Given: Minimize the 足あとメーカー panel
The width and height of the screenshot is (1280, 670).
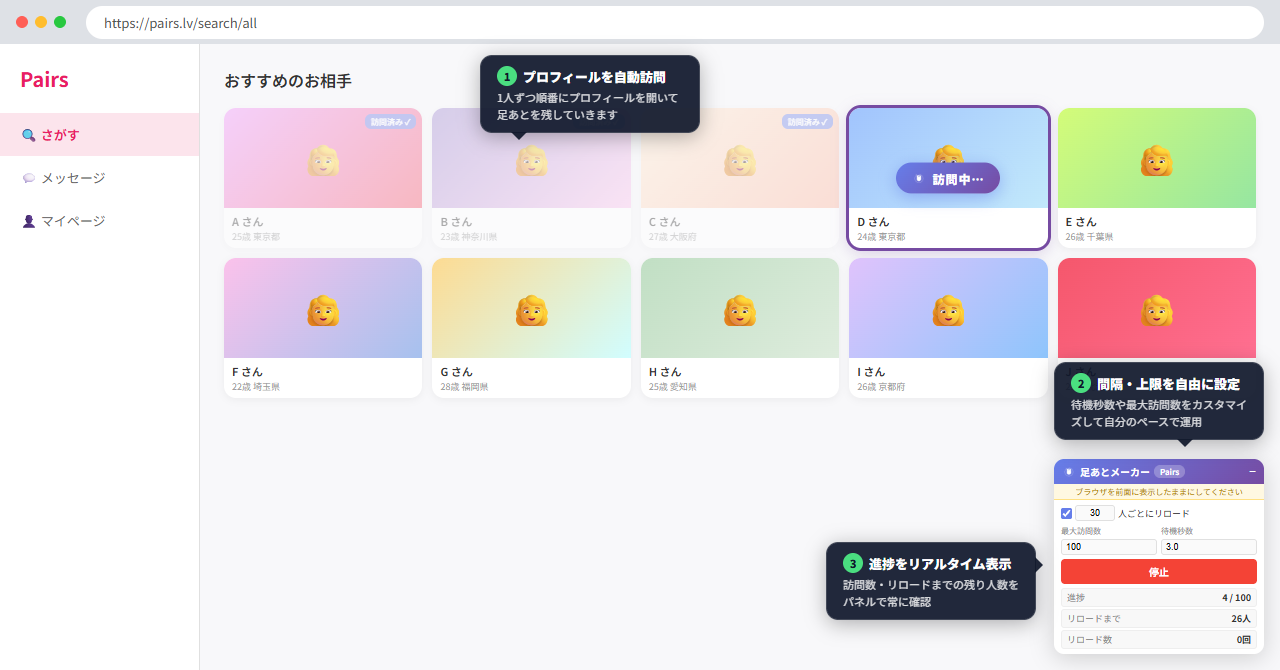Looking at the screenshot, I should pos(1253,471).
